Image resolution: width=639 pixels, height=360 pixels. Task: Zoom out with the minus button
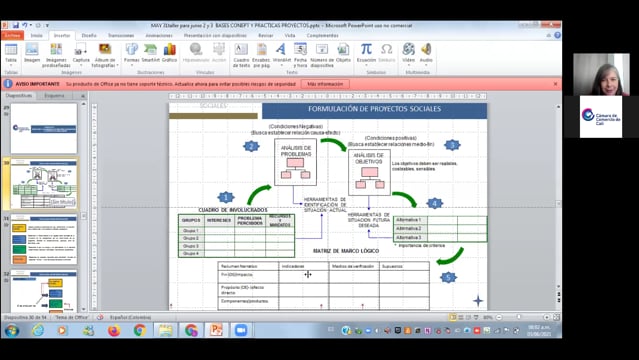[x=499, y=317]
